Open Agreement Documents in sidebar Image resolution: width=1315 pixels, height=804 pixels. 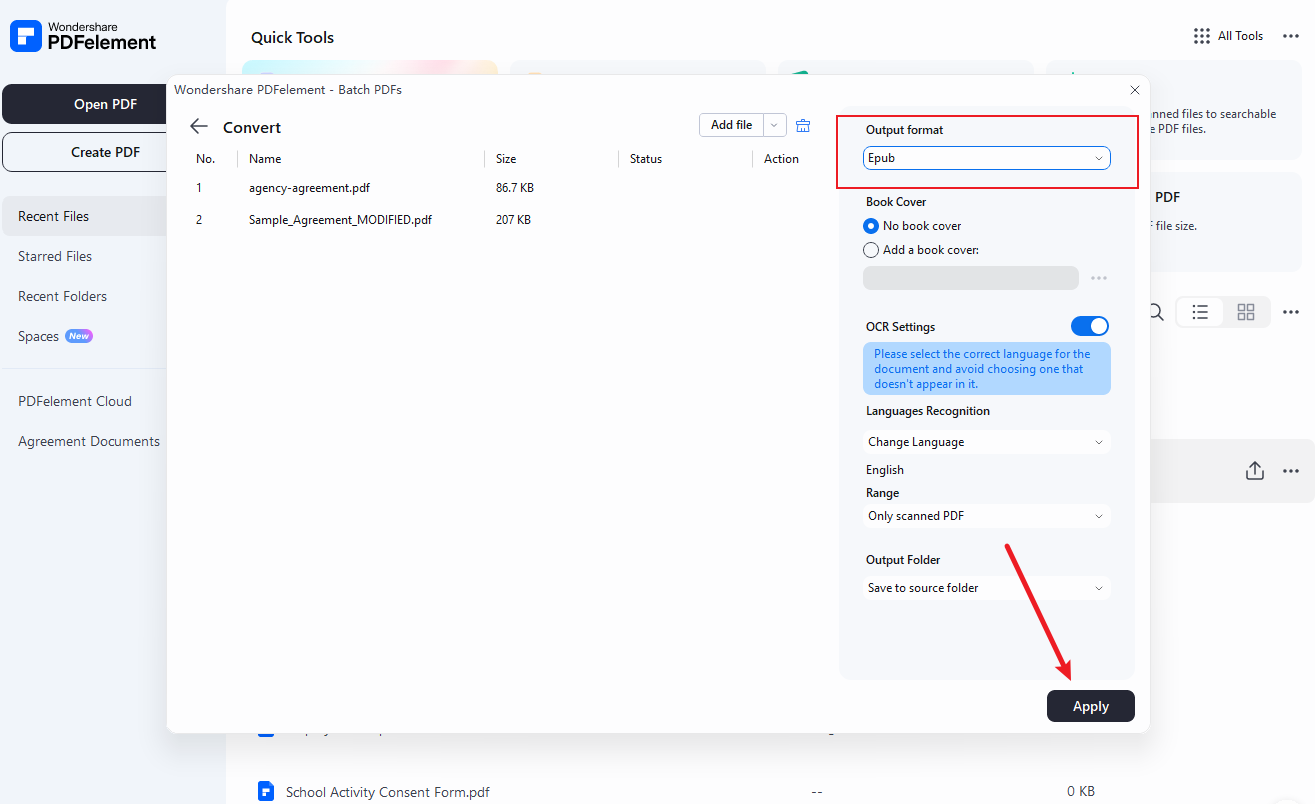(x=89, y=441)
